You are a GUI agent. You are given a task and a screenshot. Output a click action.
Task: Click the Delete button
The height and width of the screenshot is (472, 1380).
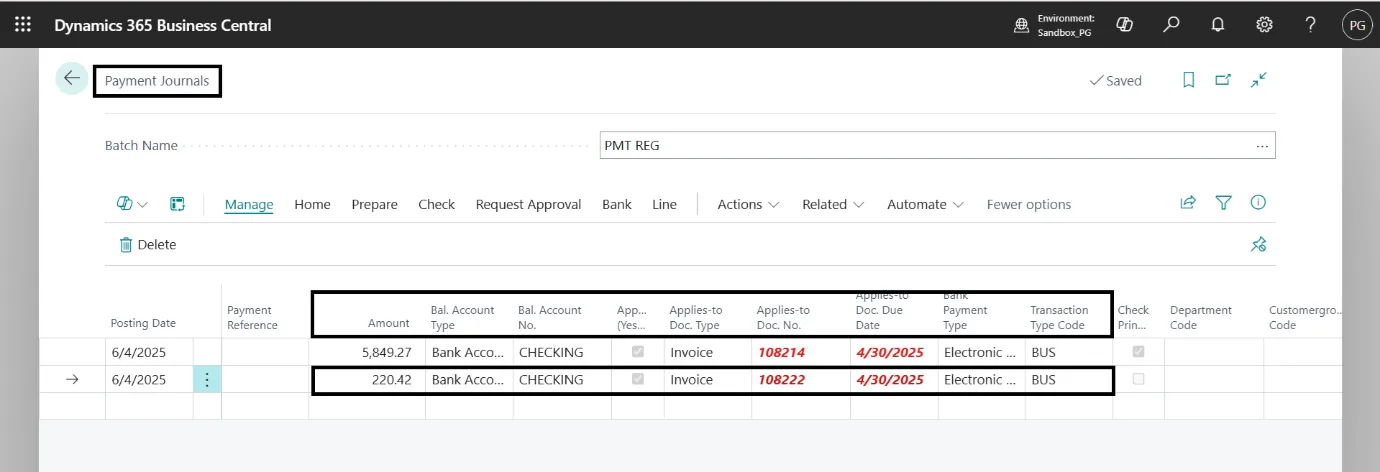click(x=148, y=244)
